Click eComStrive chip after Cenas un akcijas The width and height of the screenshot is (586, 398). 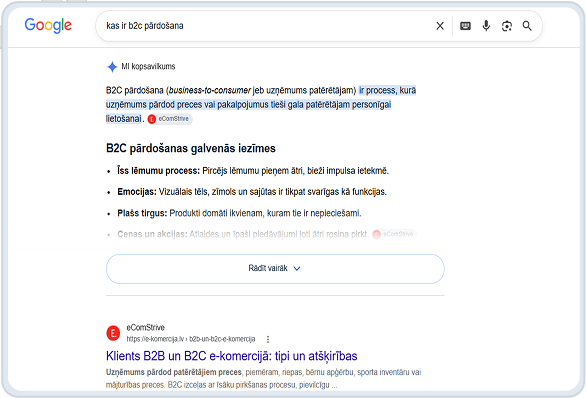click(394, 234)
